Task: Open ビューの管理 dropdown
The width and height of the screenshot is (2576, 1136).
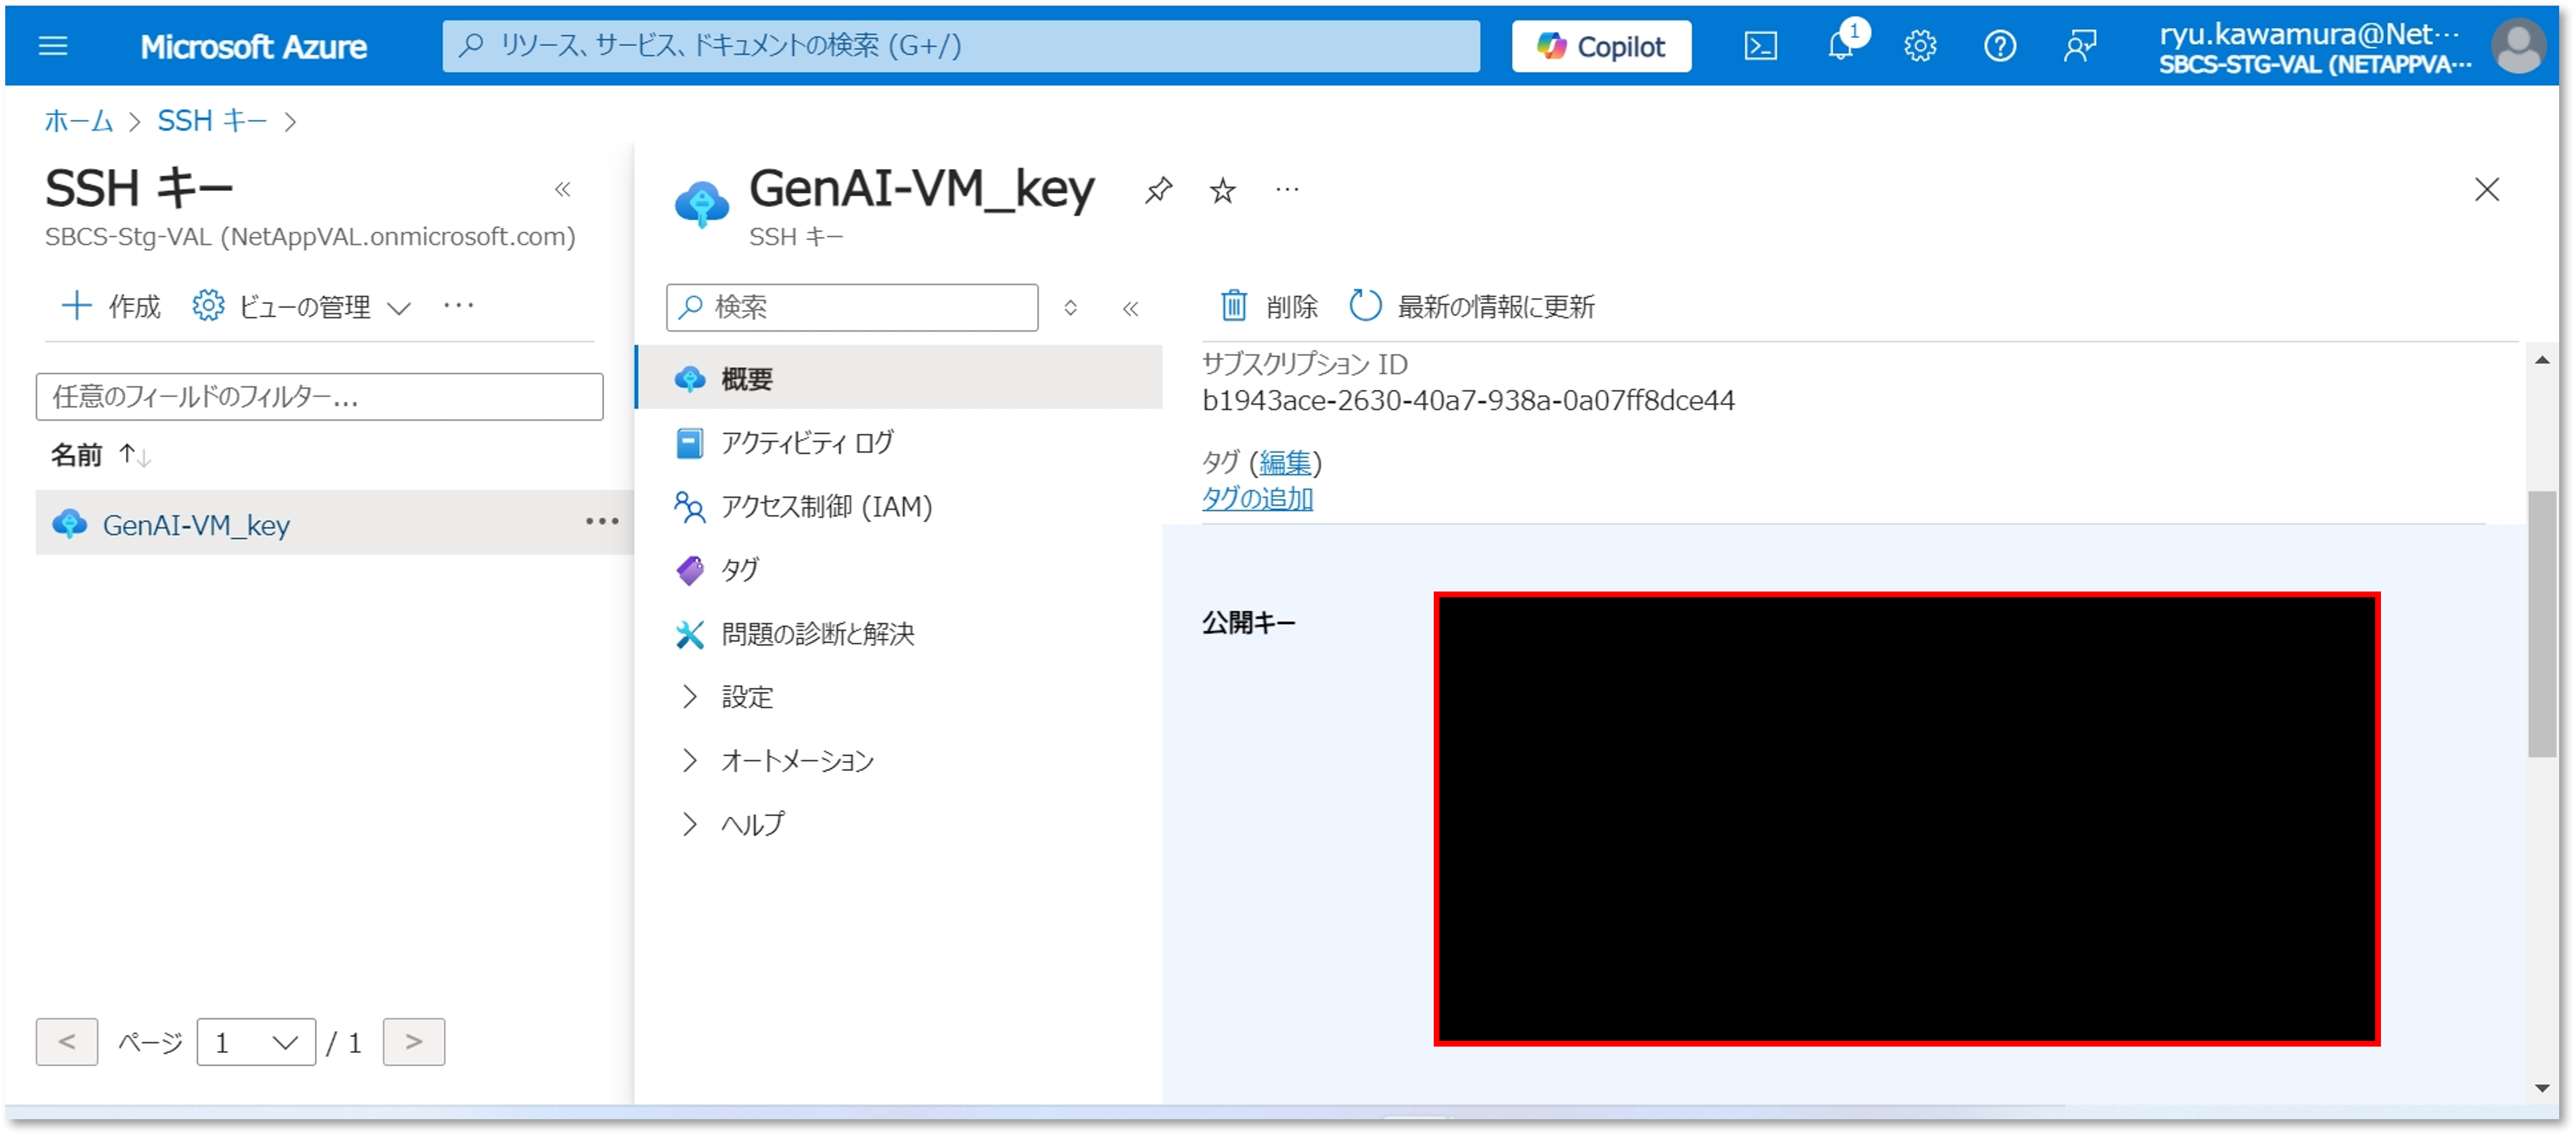Action: click(301, 306)
